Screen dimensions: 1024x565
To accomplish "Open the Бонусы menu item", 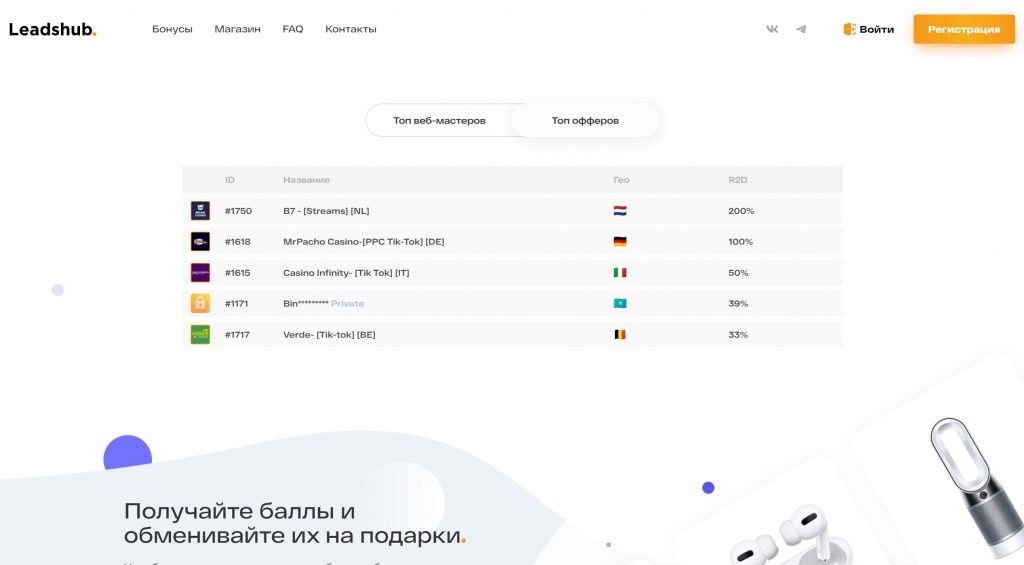I will point(172,29).
